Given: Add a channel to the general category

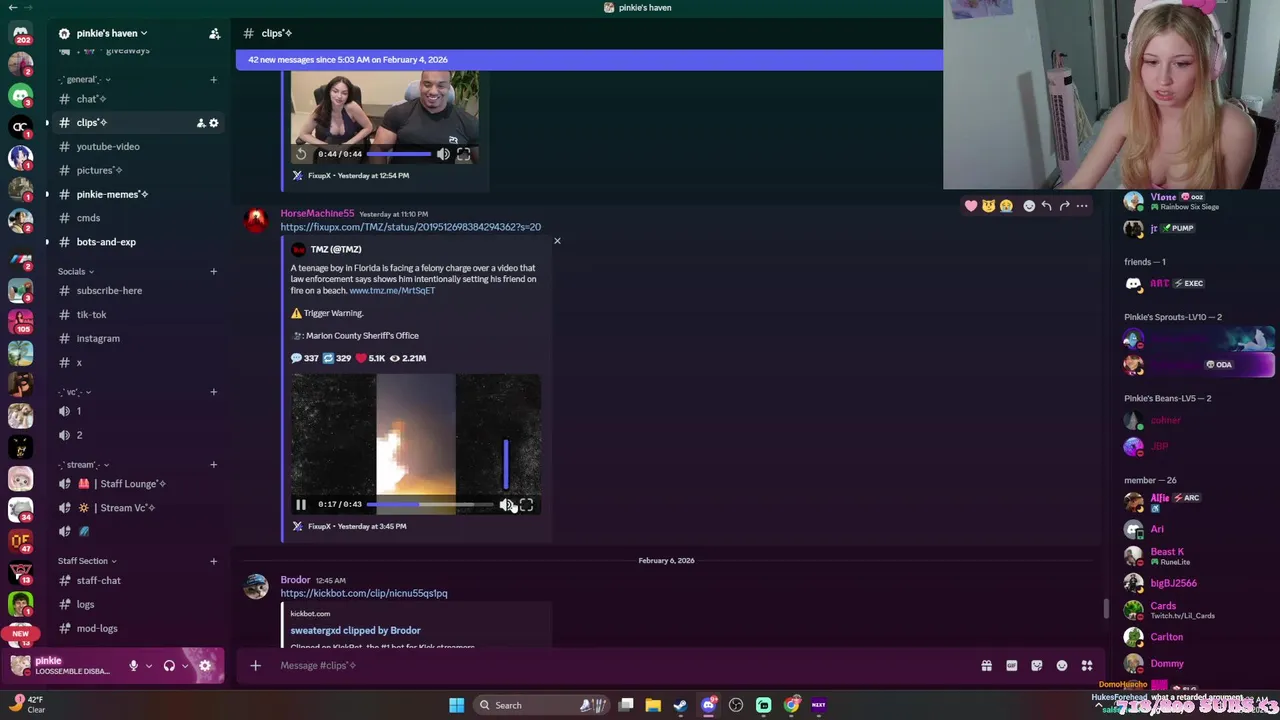Looking at the screenshot, I should 213,79.
